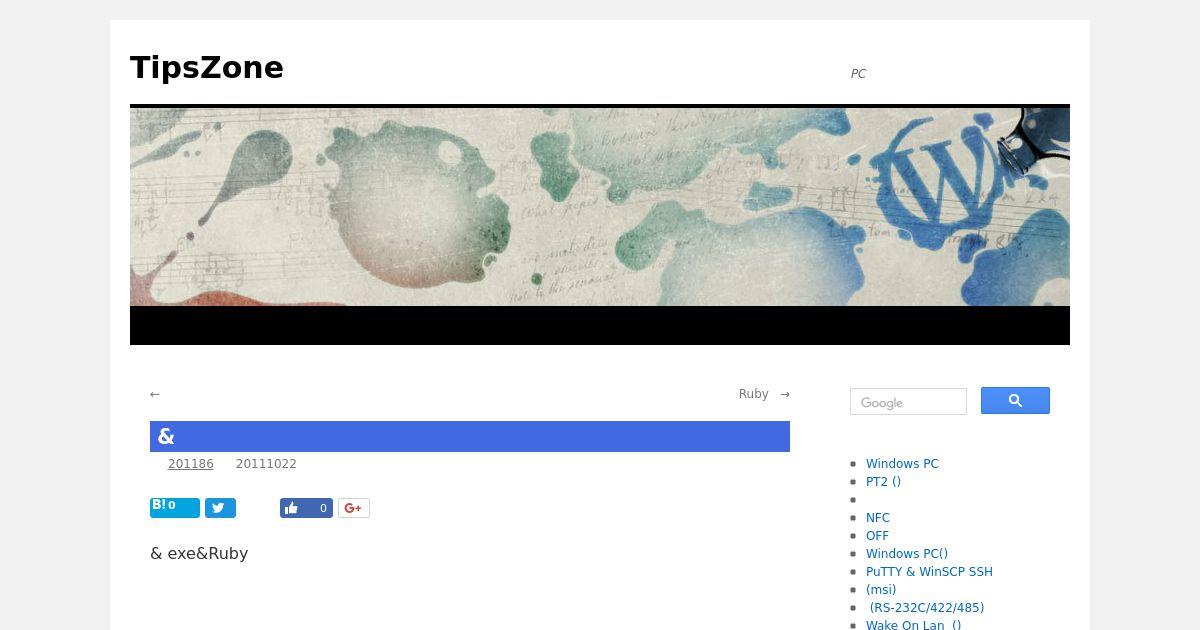Open the Wake On Lan () link

(x=914, y=626)
